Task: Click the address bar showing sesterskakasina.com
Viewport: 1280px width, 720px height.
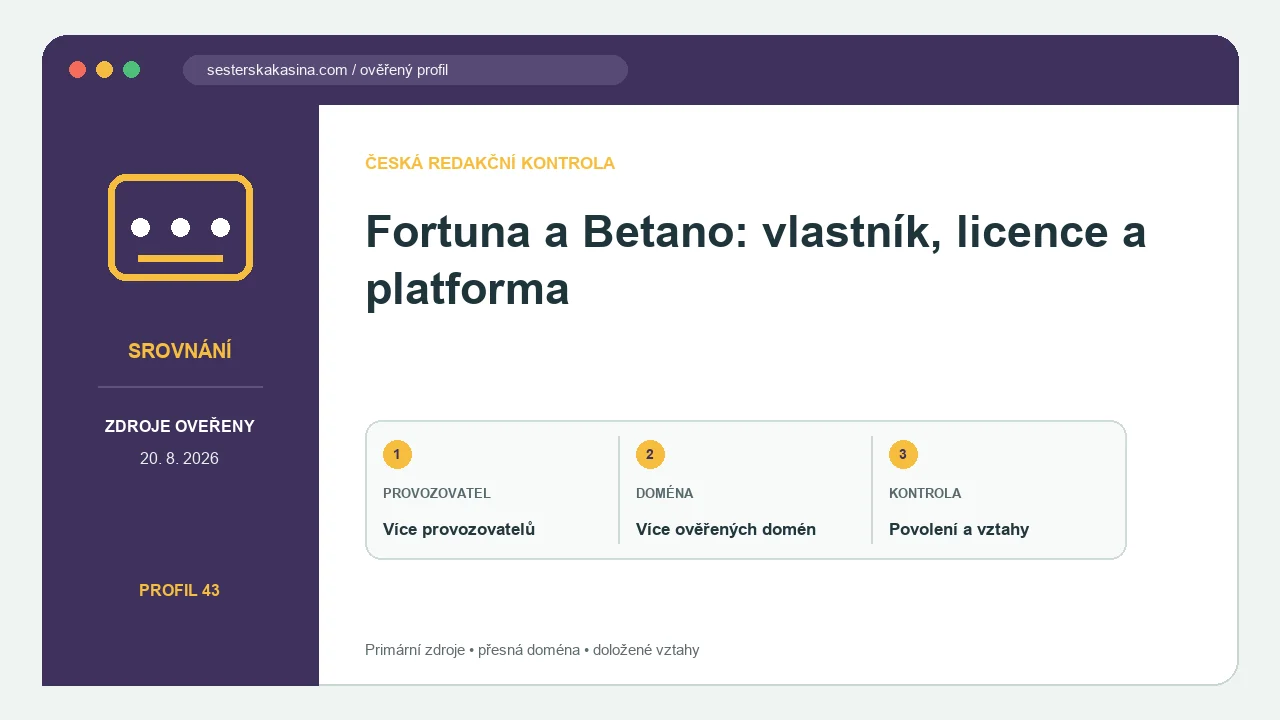Action: pyautogui.click(x=405, y=70)
